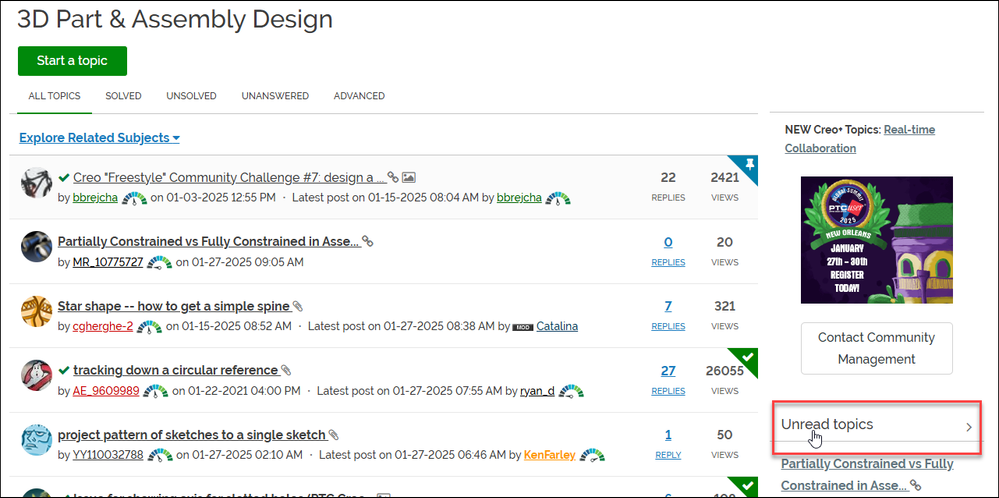The height and width of the screenshot is (498, 999).
Task: Open ryan_d user profile
Action: (537, 390)
